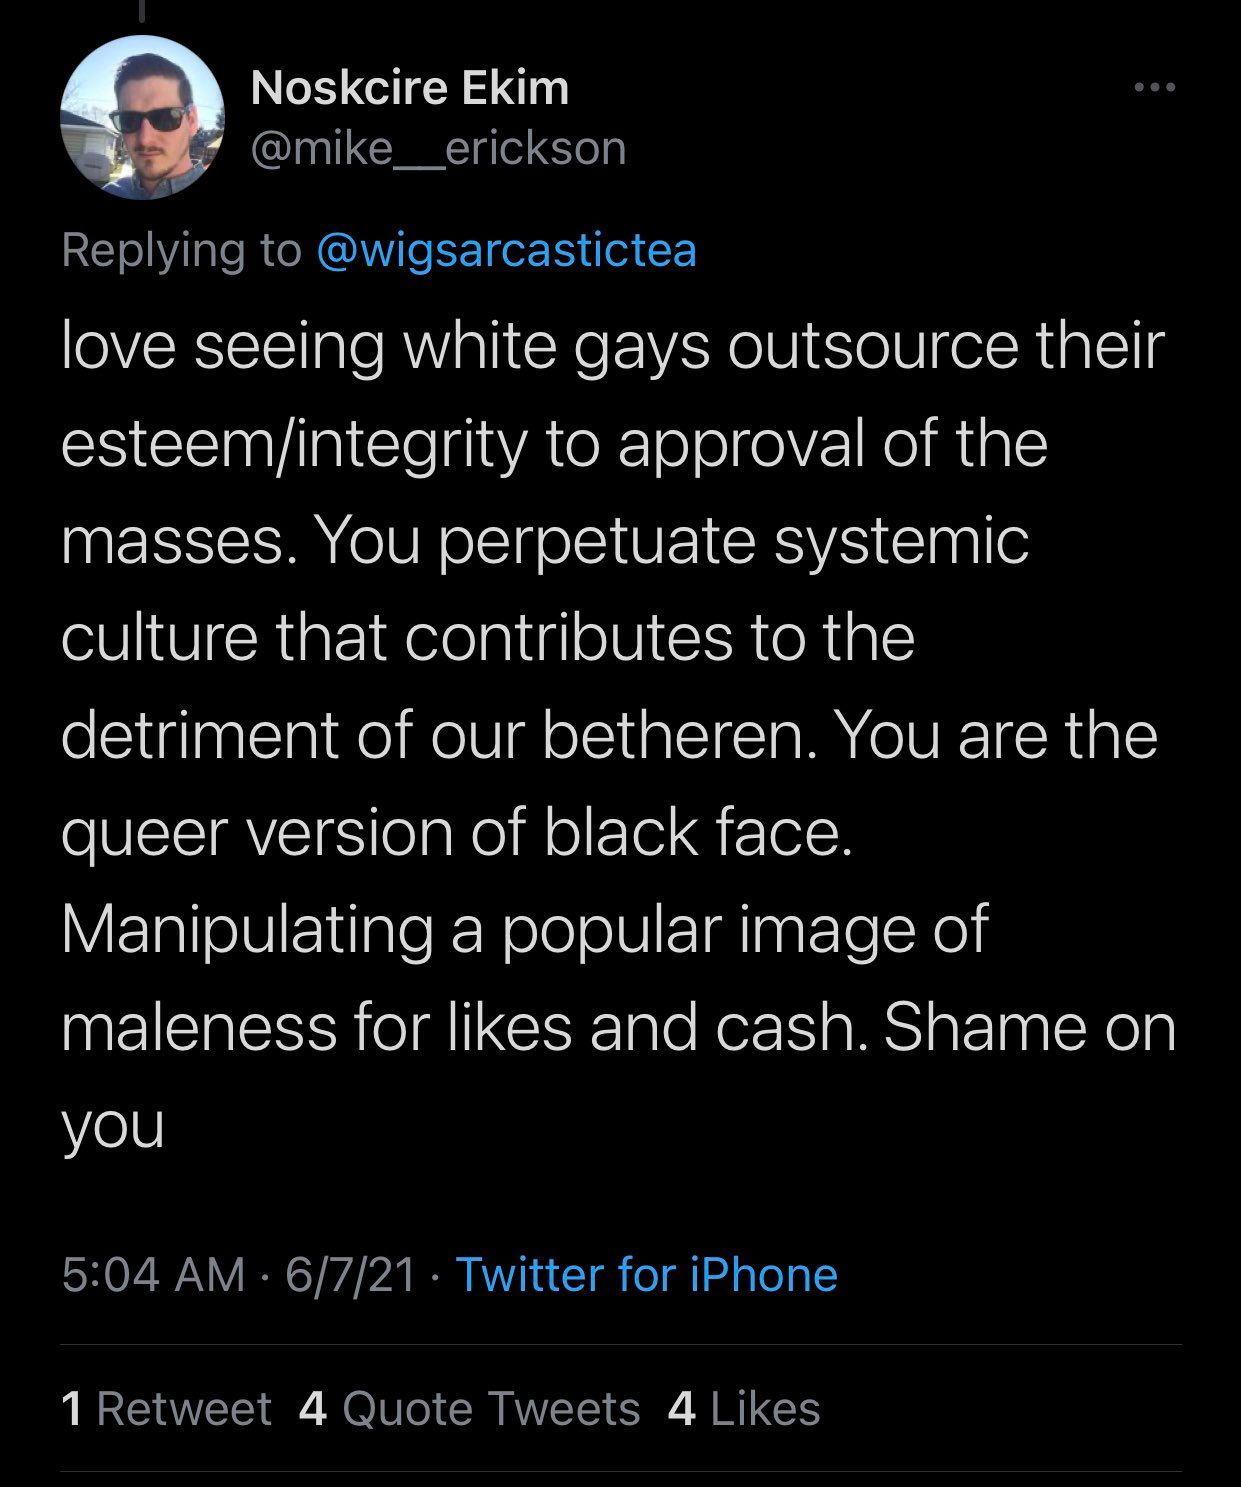The height and width of the screenshot is (1487, 1241).
Task: Click the final word "you" of the tweet
Action: pyautogui.click(x=112, y=1126)
